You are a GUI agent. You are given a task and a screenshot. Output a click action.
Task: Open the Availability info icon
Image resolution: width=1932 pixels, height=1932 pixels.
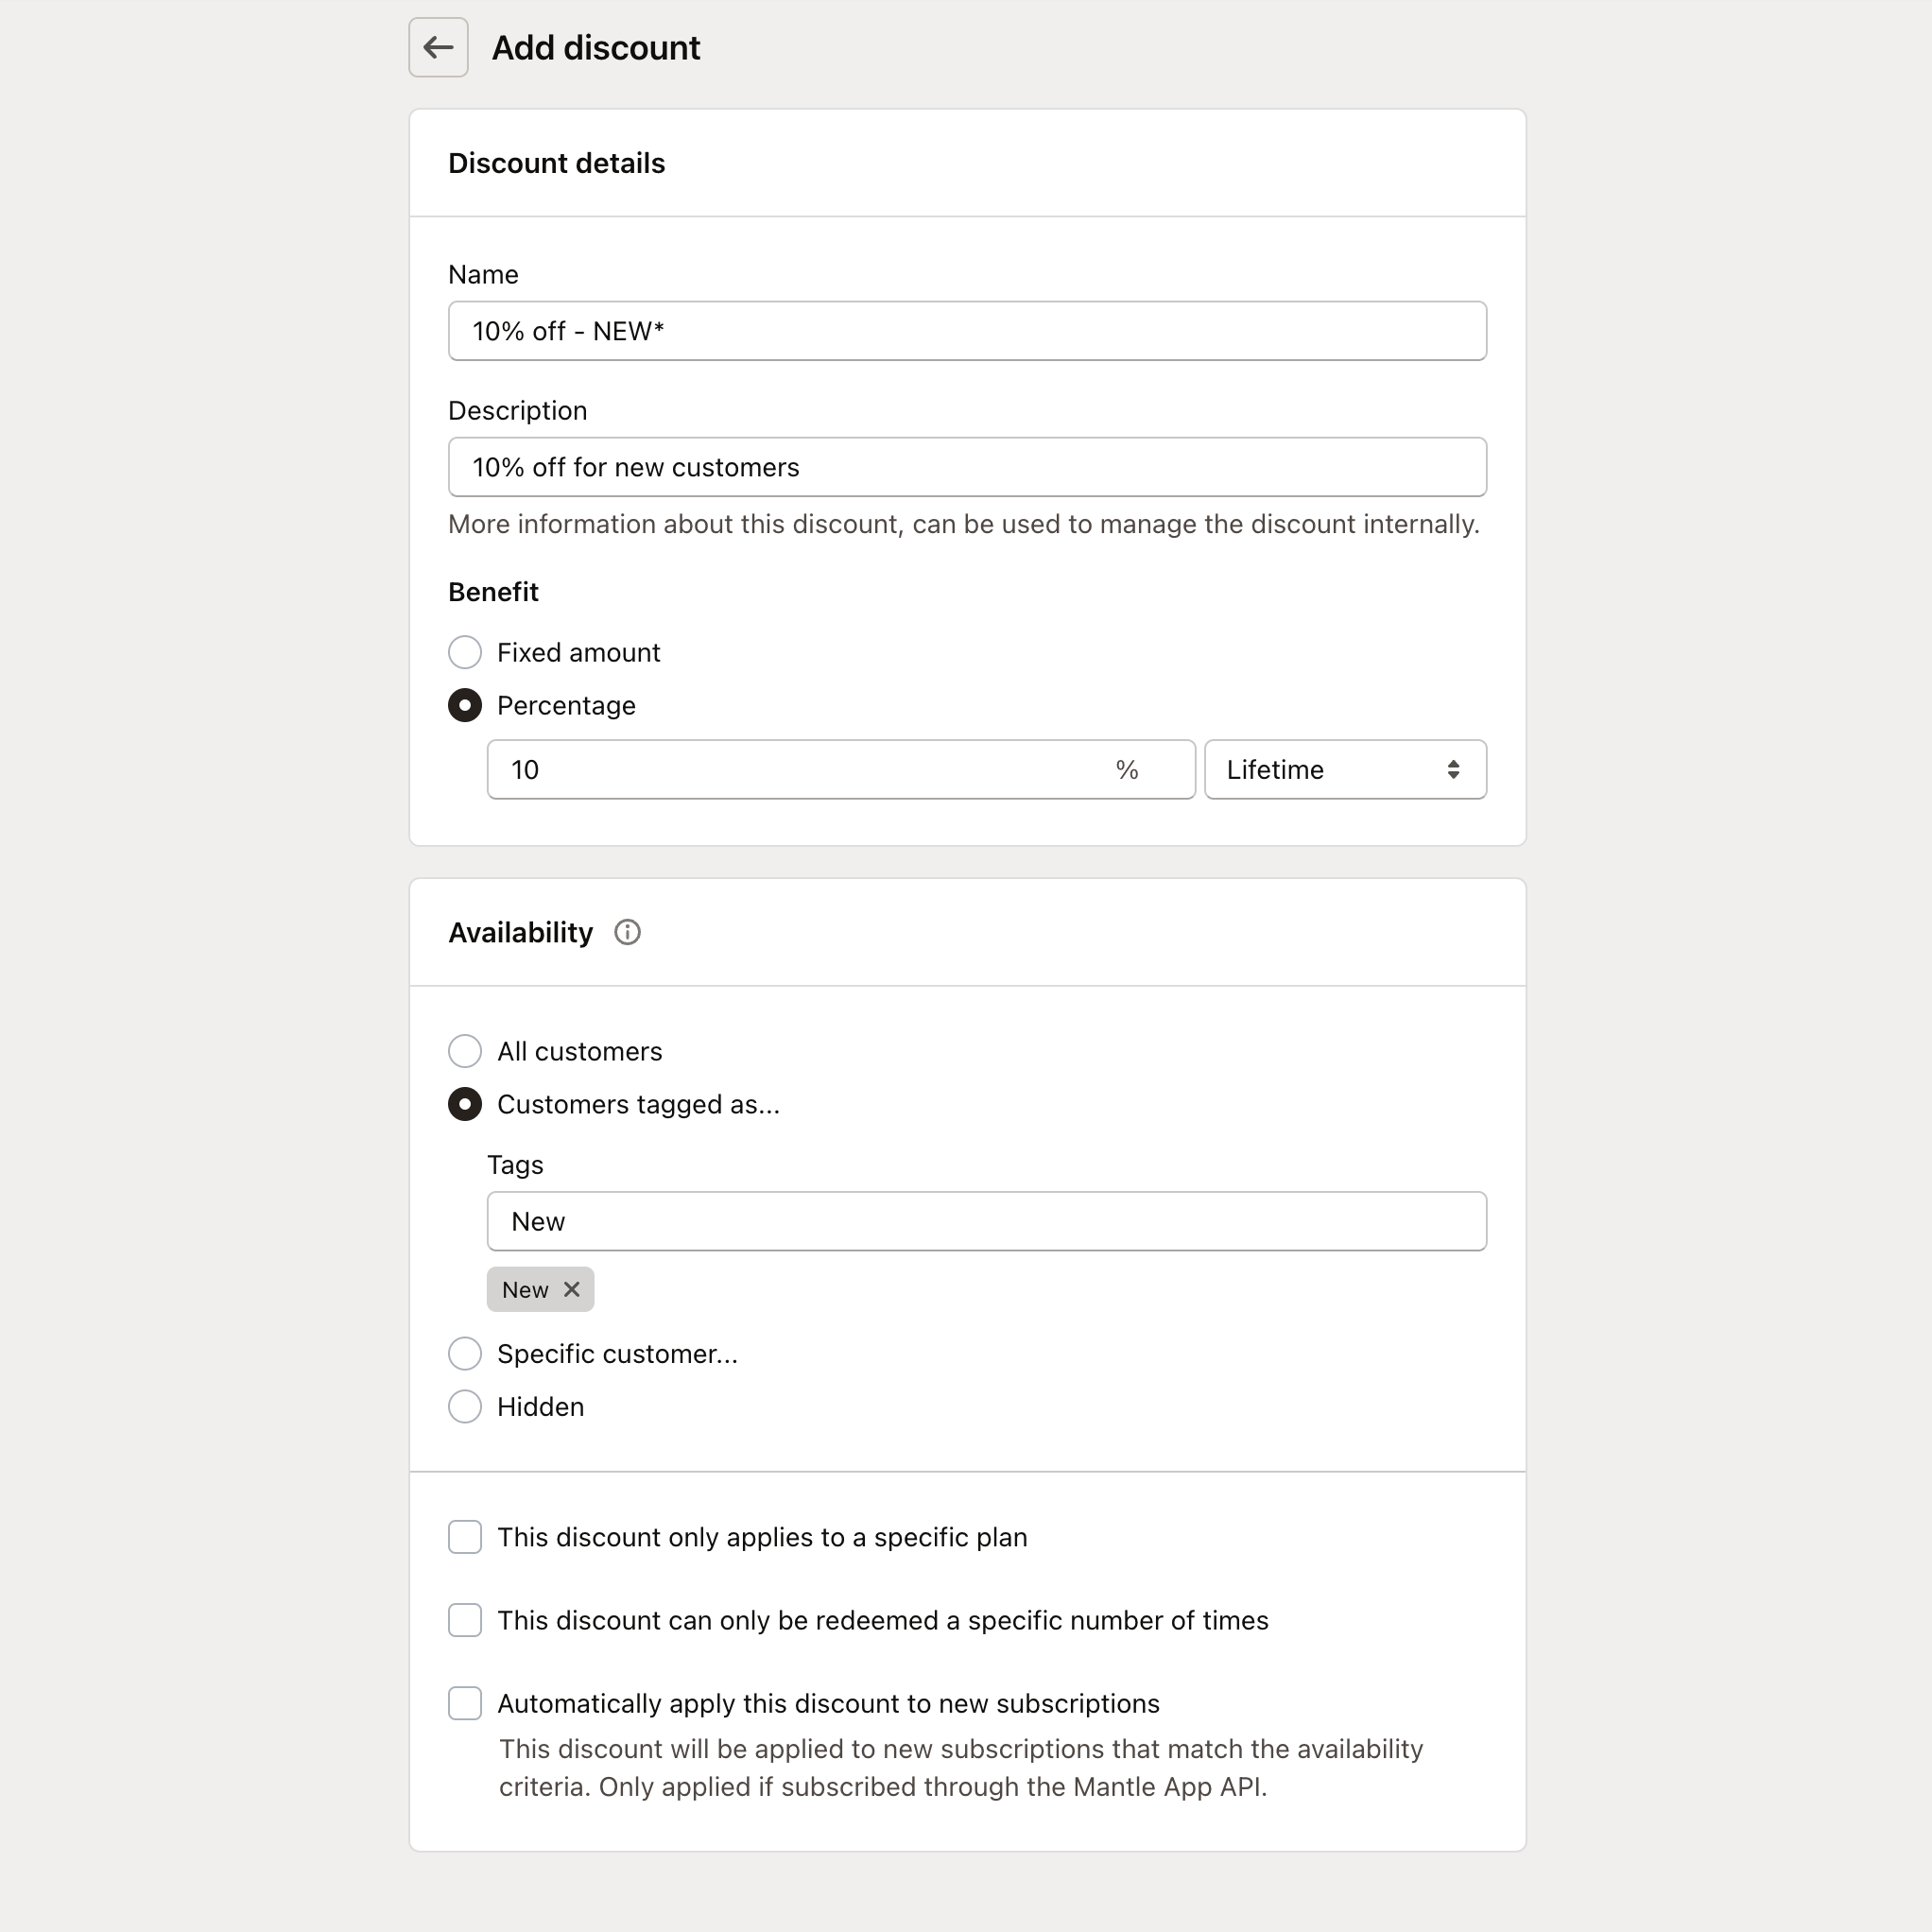coord(627,932)
